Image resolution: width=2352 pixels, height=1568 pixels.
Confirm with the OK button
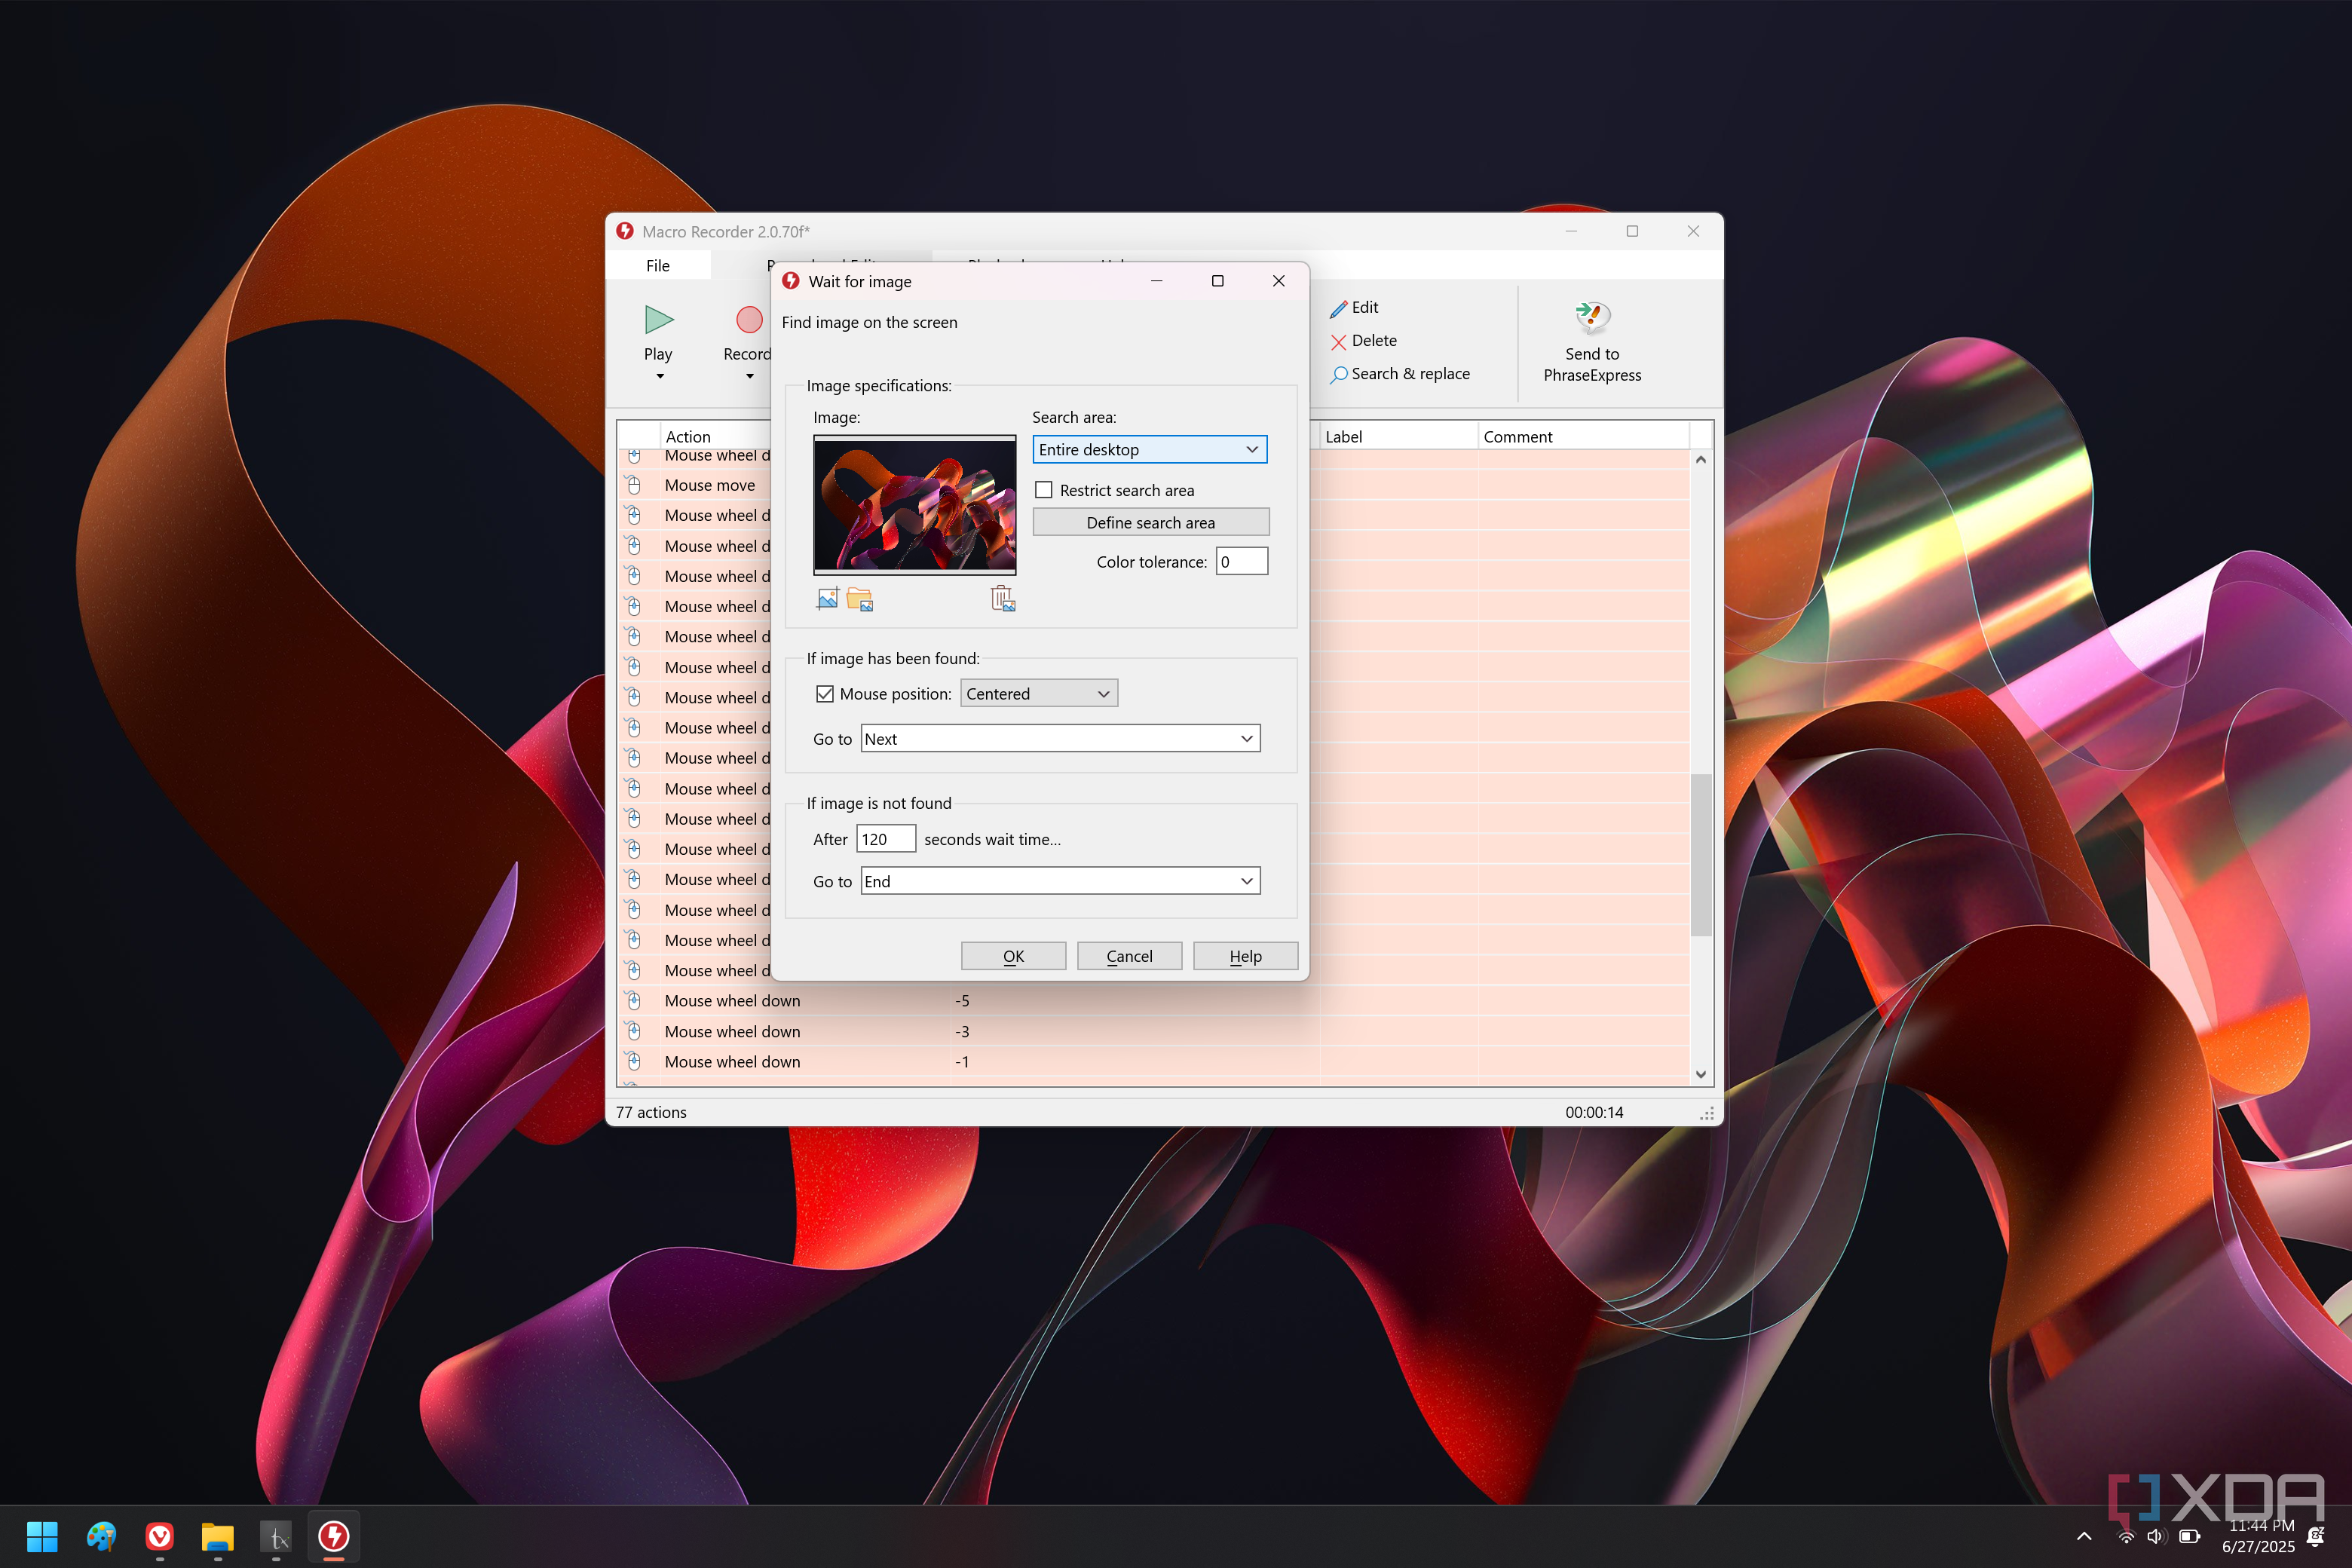(x=1013, y=956)
